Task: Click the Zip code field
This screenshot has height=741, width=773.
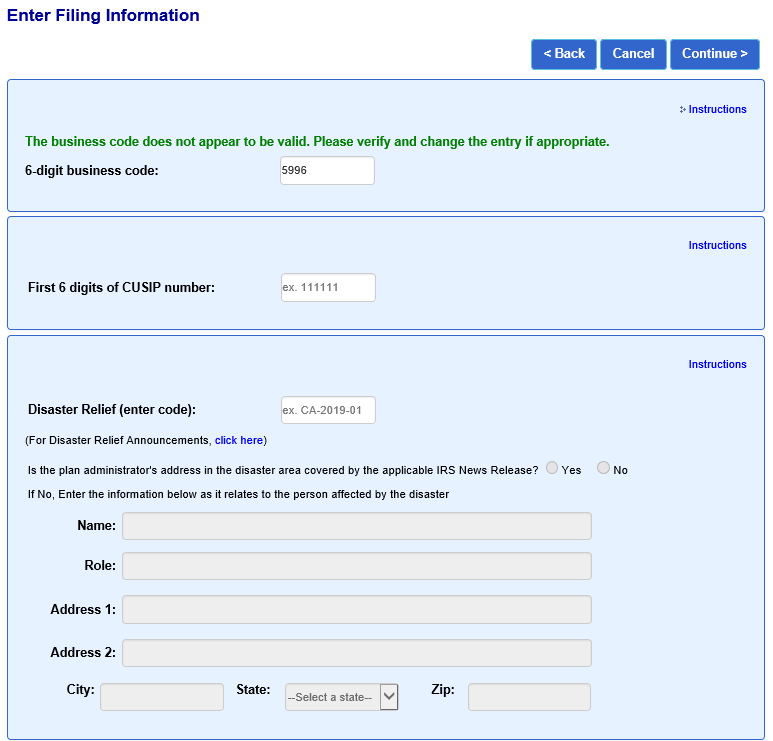Action: point(529,697)
